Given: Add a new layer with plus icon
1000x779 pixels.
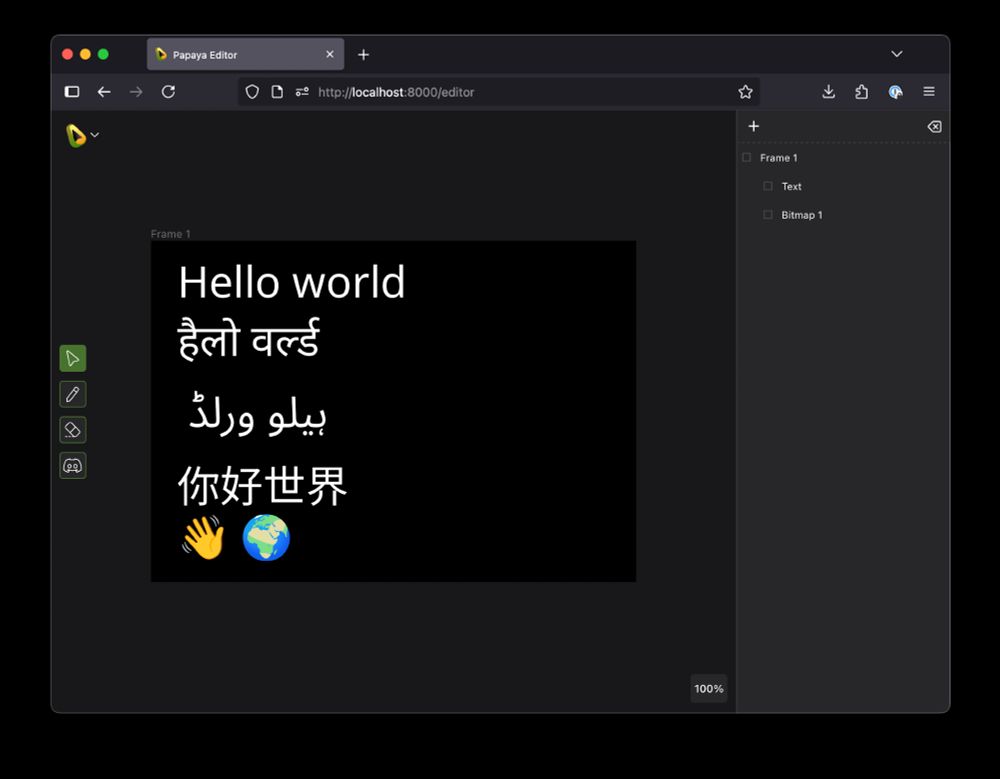Looking at the screenshot, I should (x=754, y=126).
